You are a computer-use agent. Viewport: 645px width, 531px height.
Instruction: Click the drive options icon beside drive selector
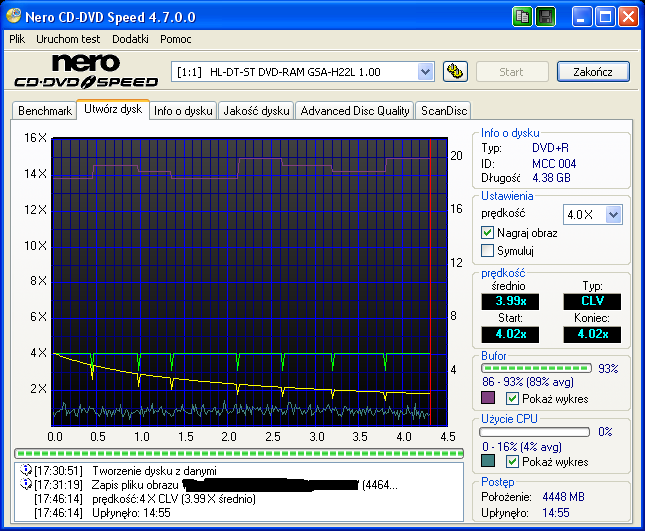454,71
